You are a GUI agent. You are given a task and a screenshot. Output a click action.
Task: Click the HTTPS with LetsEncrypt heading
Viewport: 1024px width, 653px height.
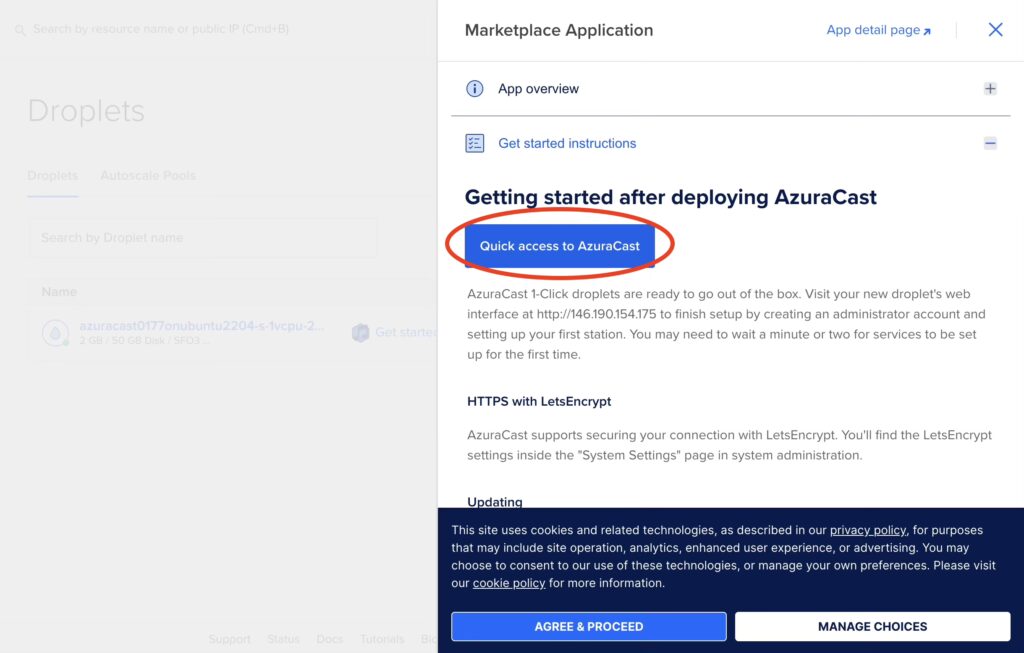(x=539, y=401)
